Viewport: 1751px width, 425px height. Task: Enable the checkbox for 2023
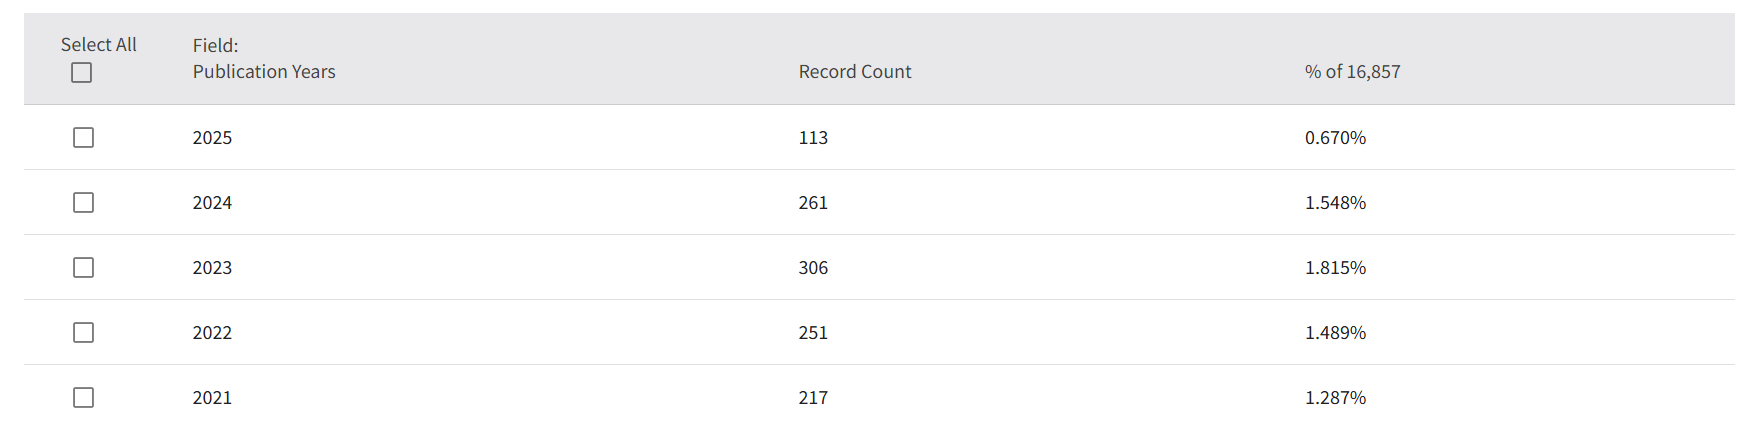point(84,268)
